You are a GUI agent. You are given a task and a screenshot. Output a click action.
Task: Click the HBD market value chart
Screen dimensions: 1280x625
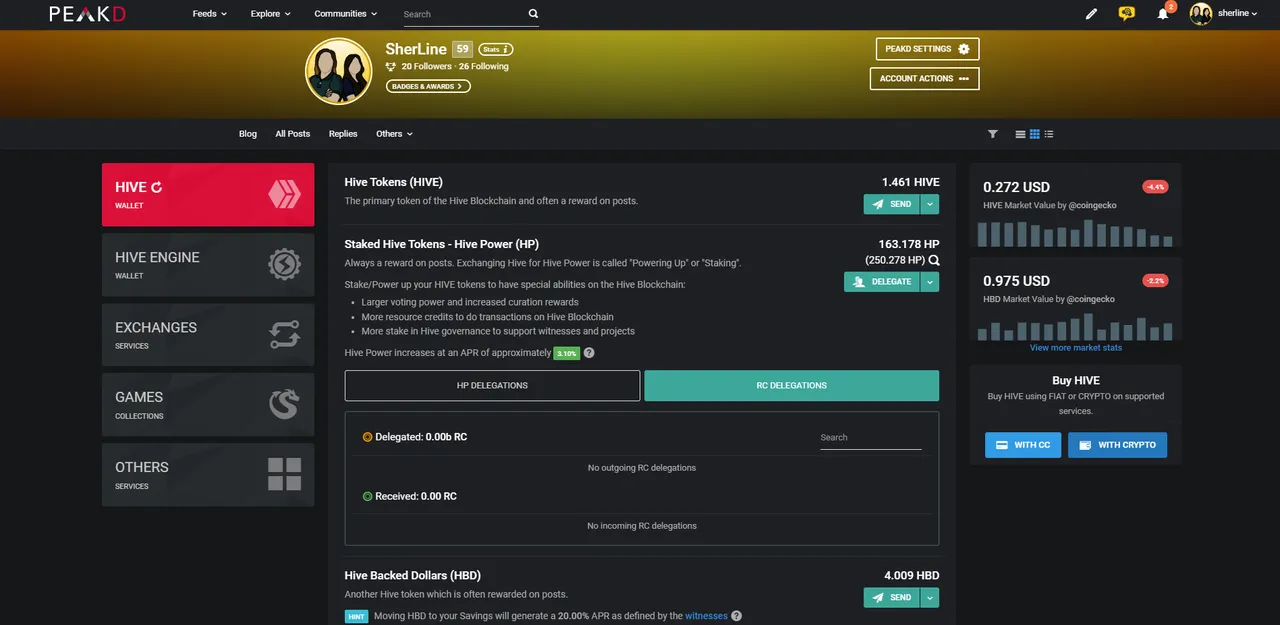1075,327
